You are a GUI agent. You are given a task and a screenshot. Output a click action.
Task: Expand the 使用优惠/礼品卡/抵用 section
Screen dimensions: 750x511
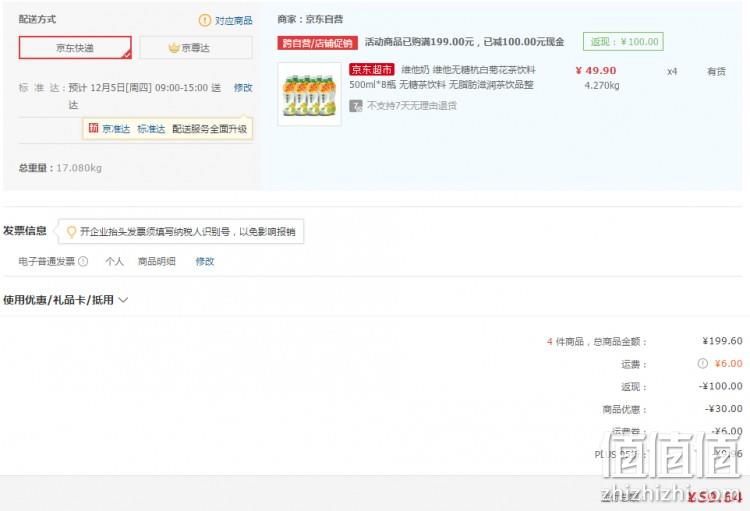pyautogui.click(x=66, y=300)
